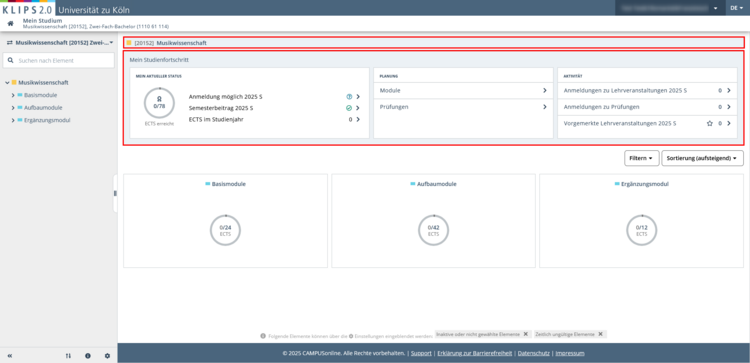Select Musikwissenschaft in the sidebar tree
The image size is (750, 363).
click(x=43, y=83)
